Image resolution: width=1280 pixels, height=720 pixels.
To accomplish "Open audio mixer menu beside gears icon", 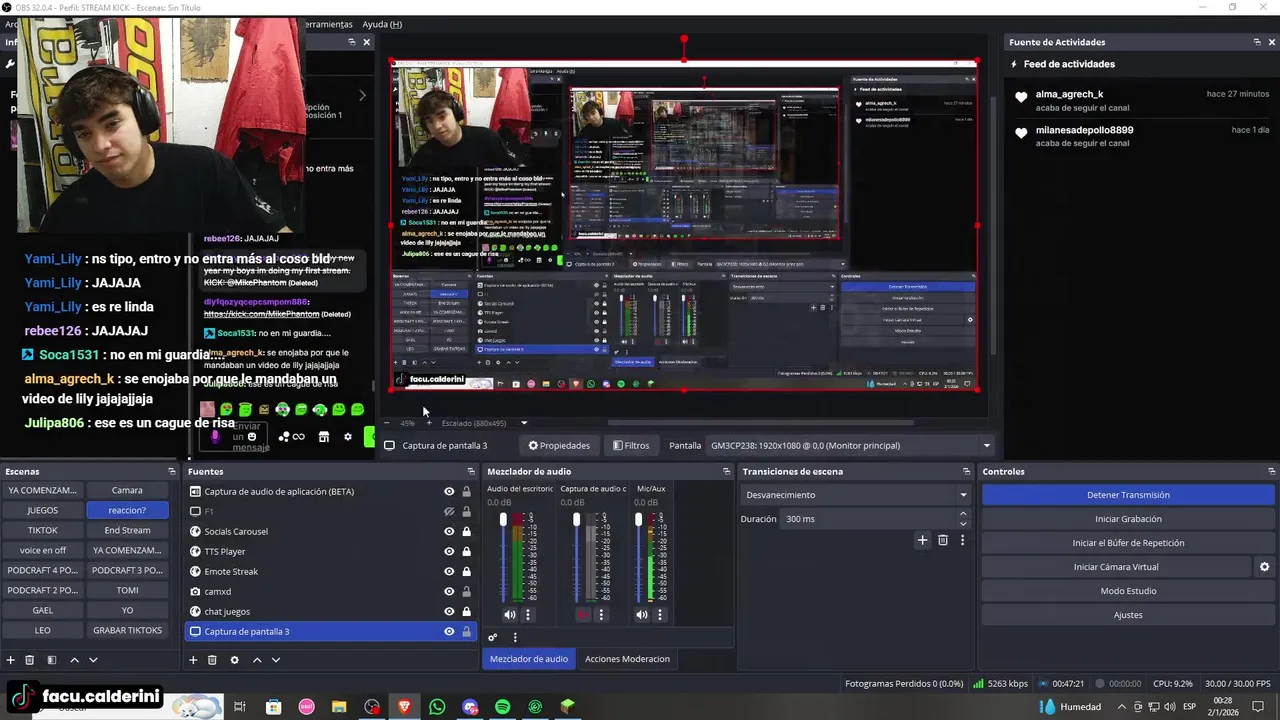I will (x=515, y=637).
